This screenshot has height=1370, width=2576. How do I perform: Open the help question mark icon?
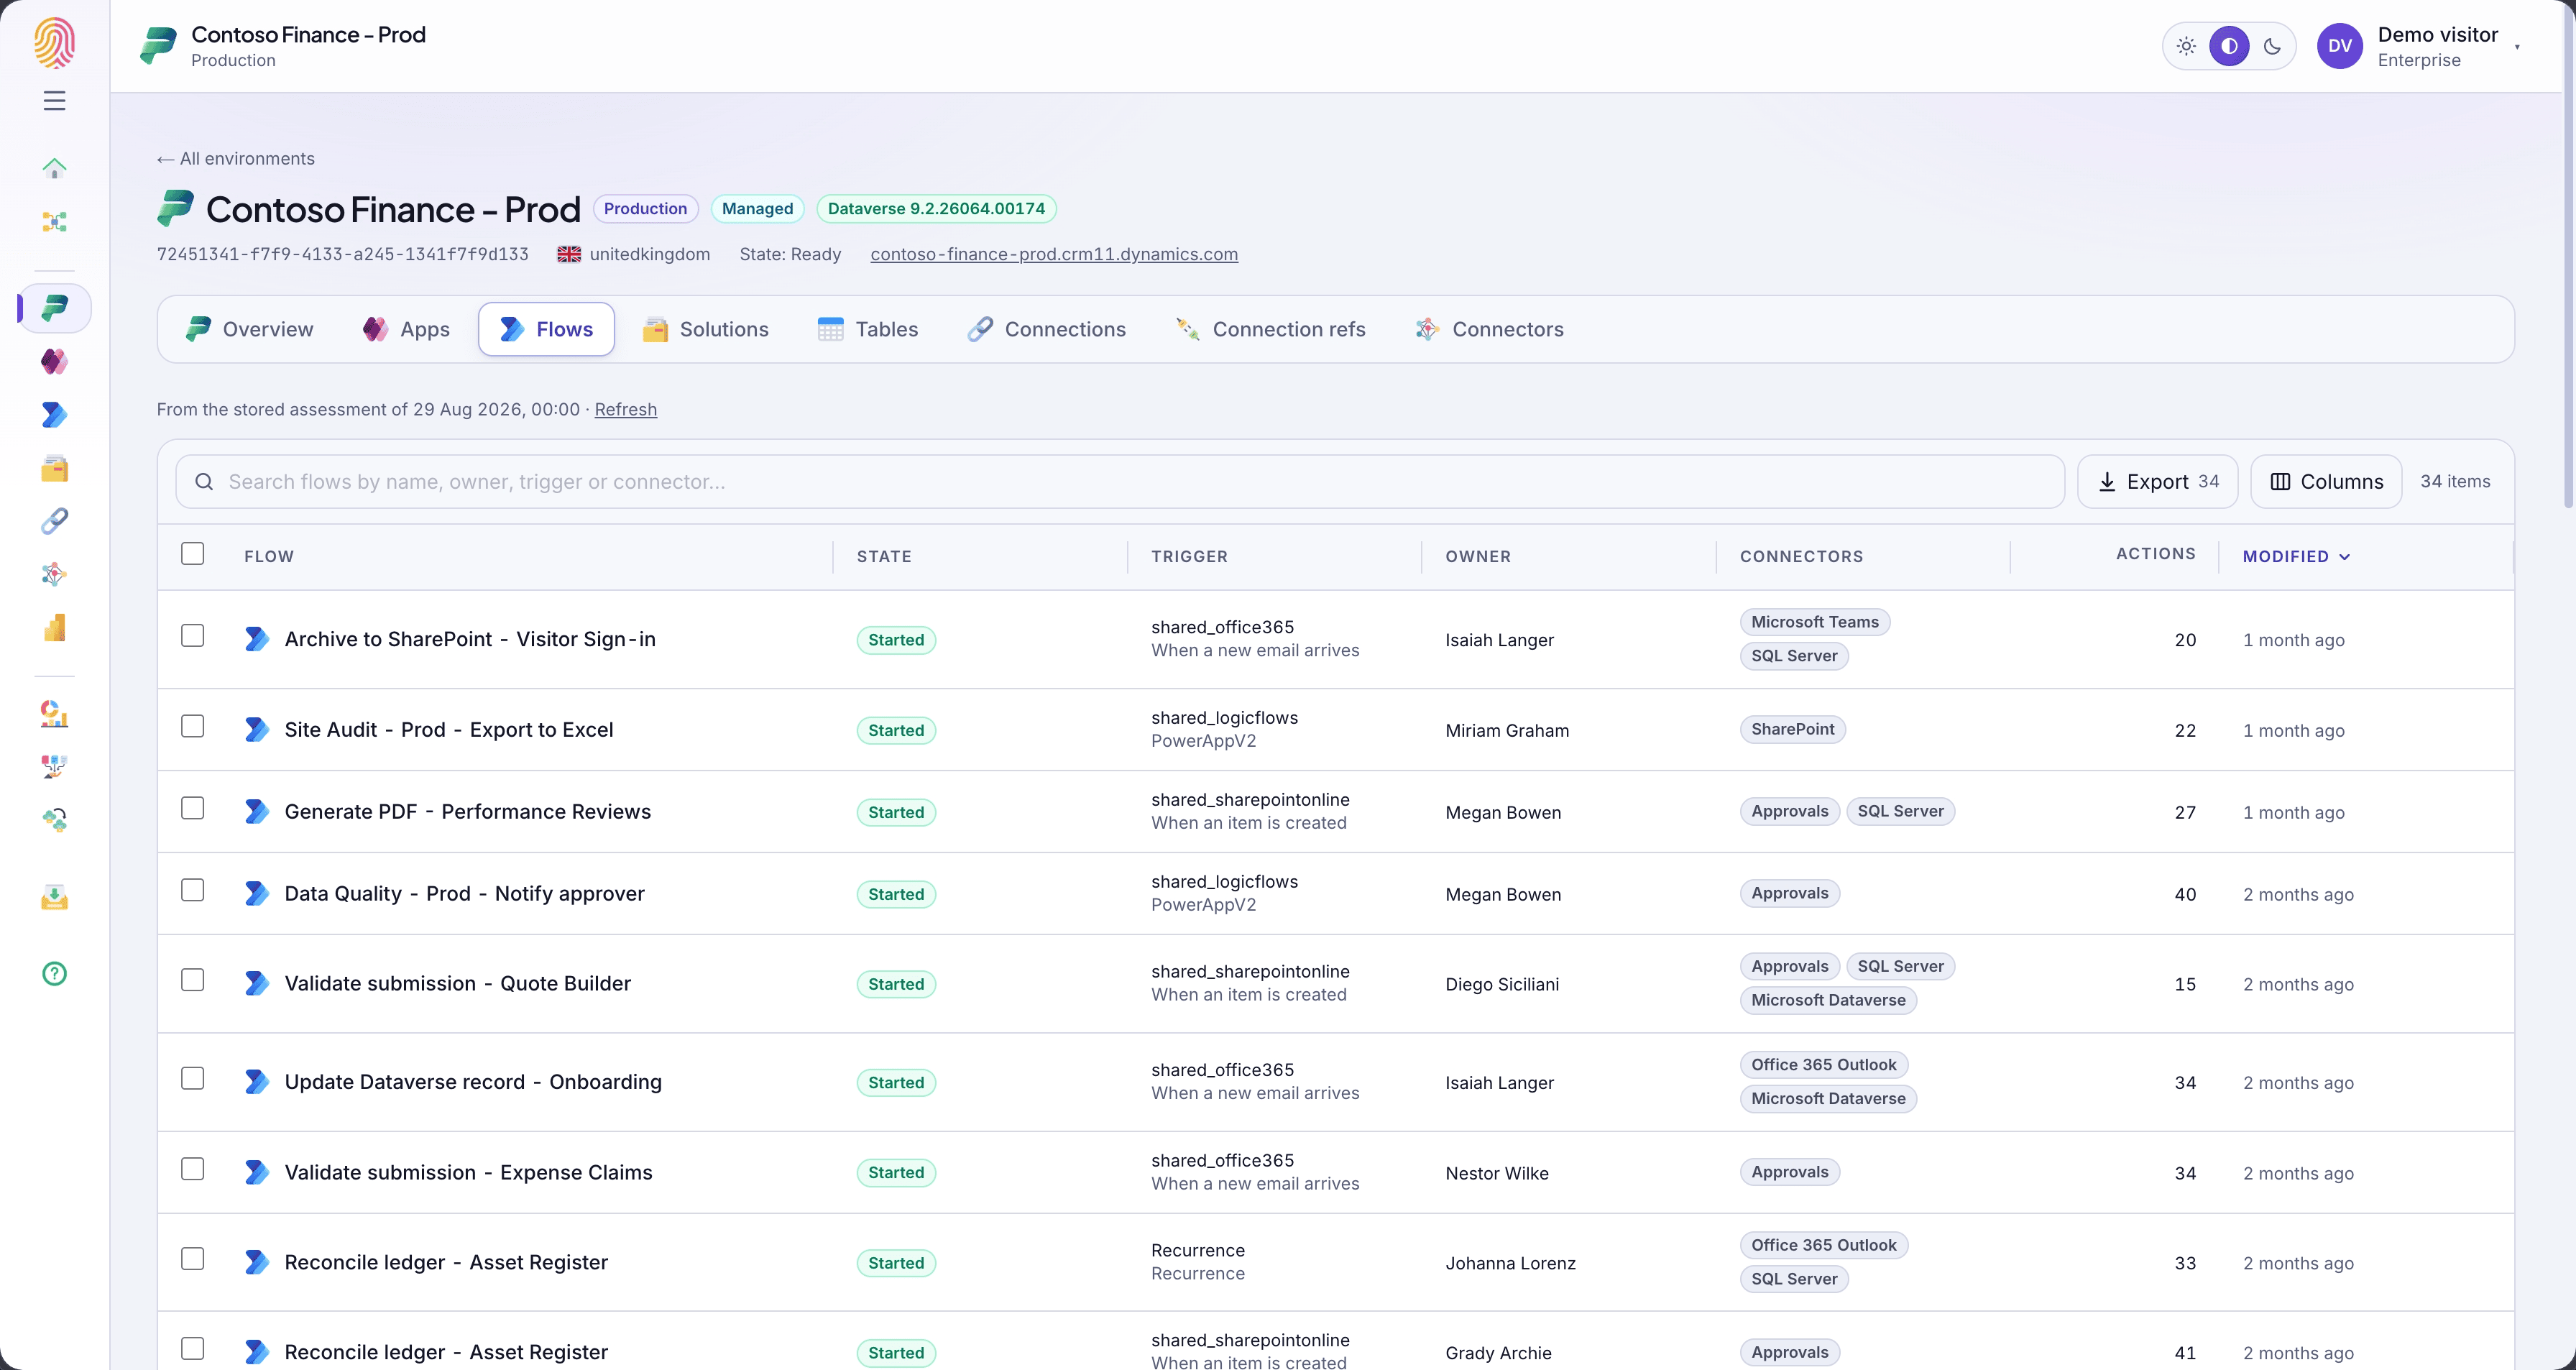click(54, 973)
